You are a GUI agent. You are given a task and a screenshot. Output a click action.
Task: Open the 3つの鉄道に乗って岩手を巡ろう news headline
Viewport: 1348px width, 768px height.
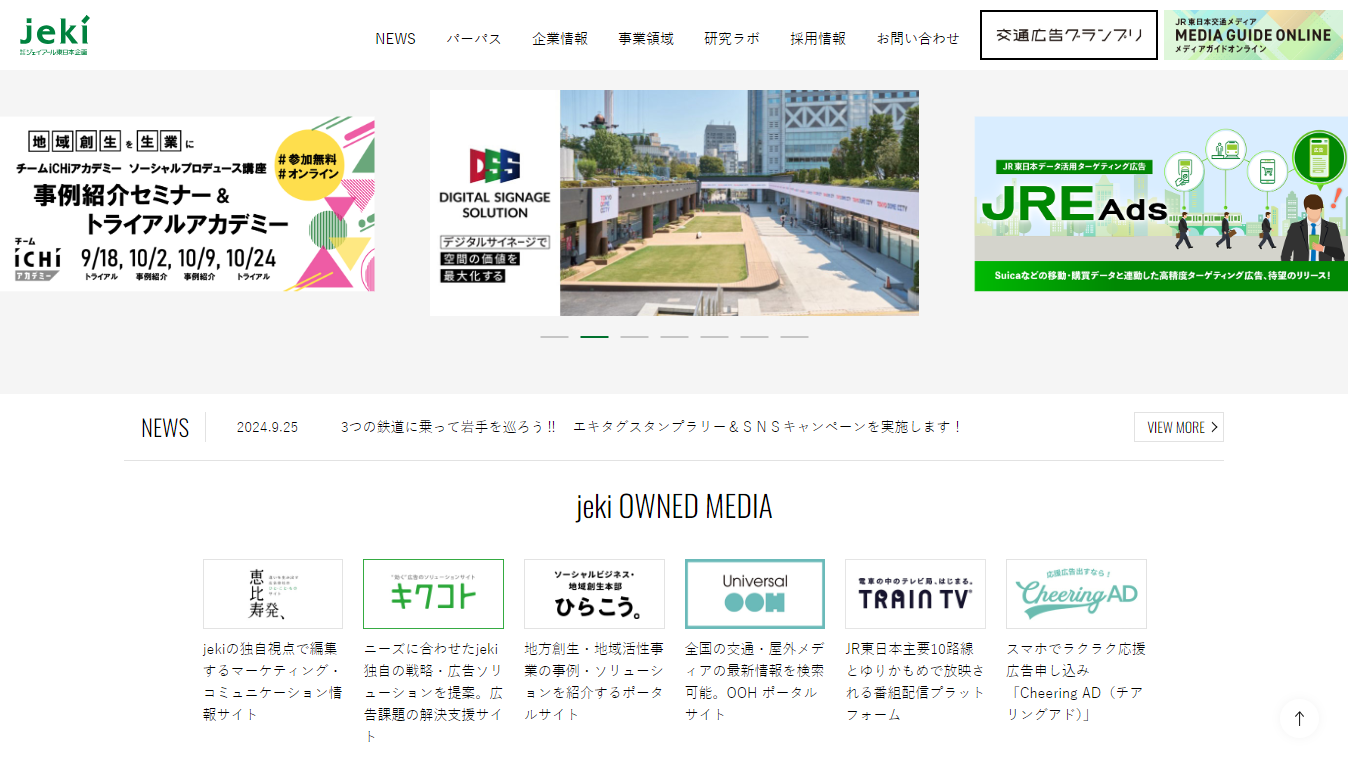651,427
